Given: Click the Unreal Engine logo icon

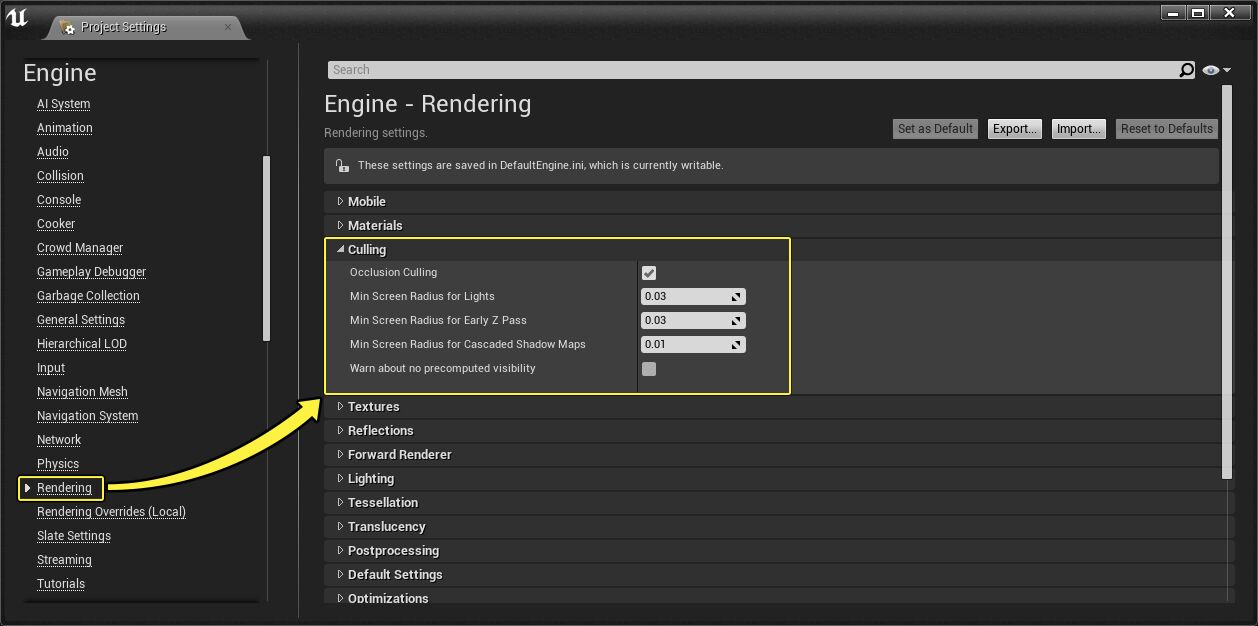Looking at the screenshot, I should coord(17,17).
